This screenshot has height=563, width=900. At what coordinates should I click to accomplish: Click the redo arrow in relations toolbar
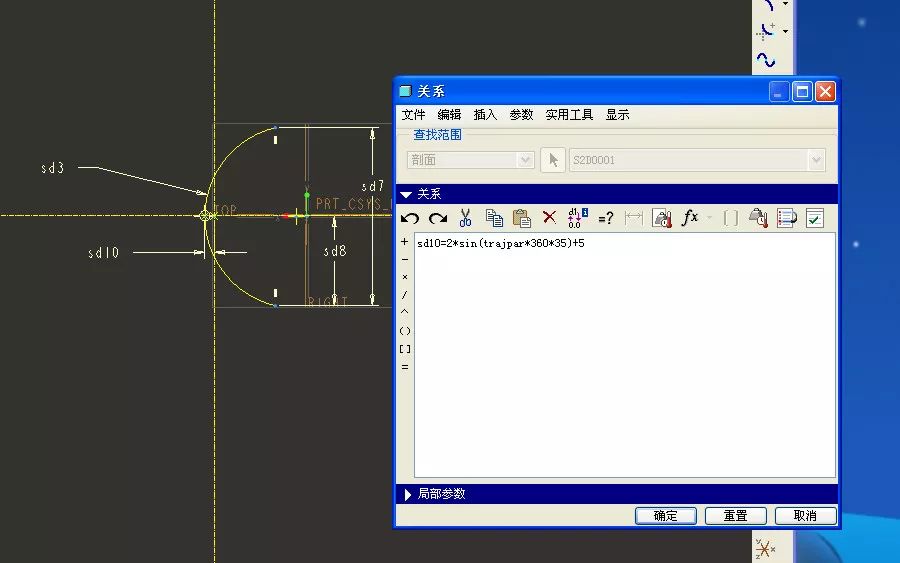[438, 218]
